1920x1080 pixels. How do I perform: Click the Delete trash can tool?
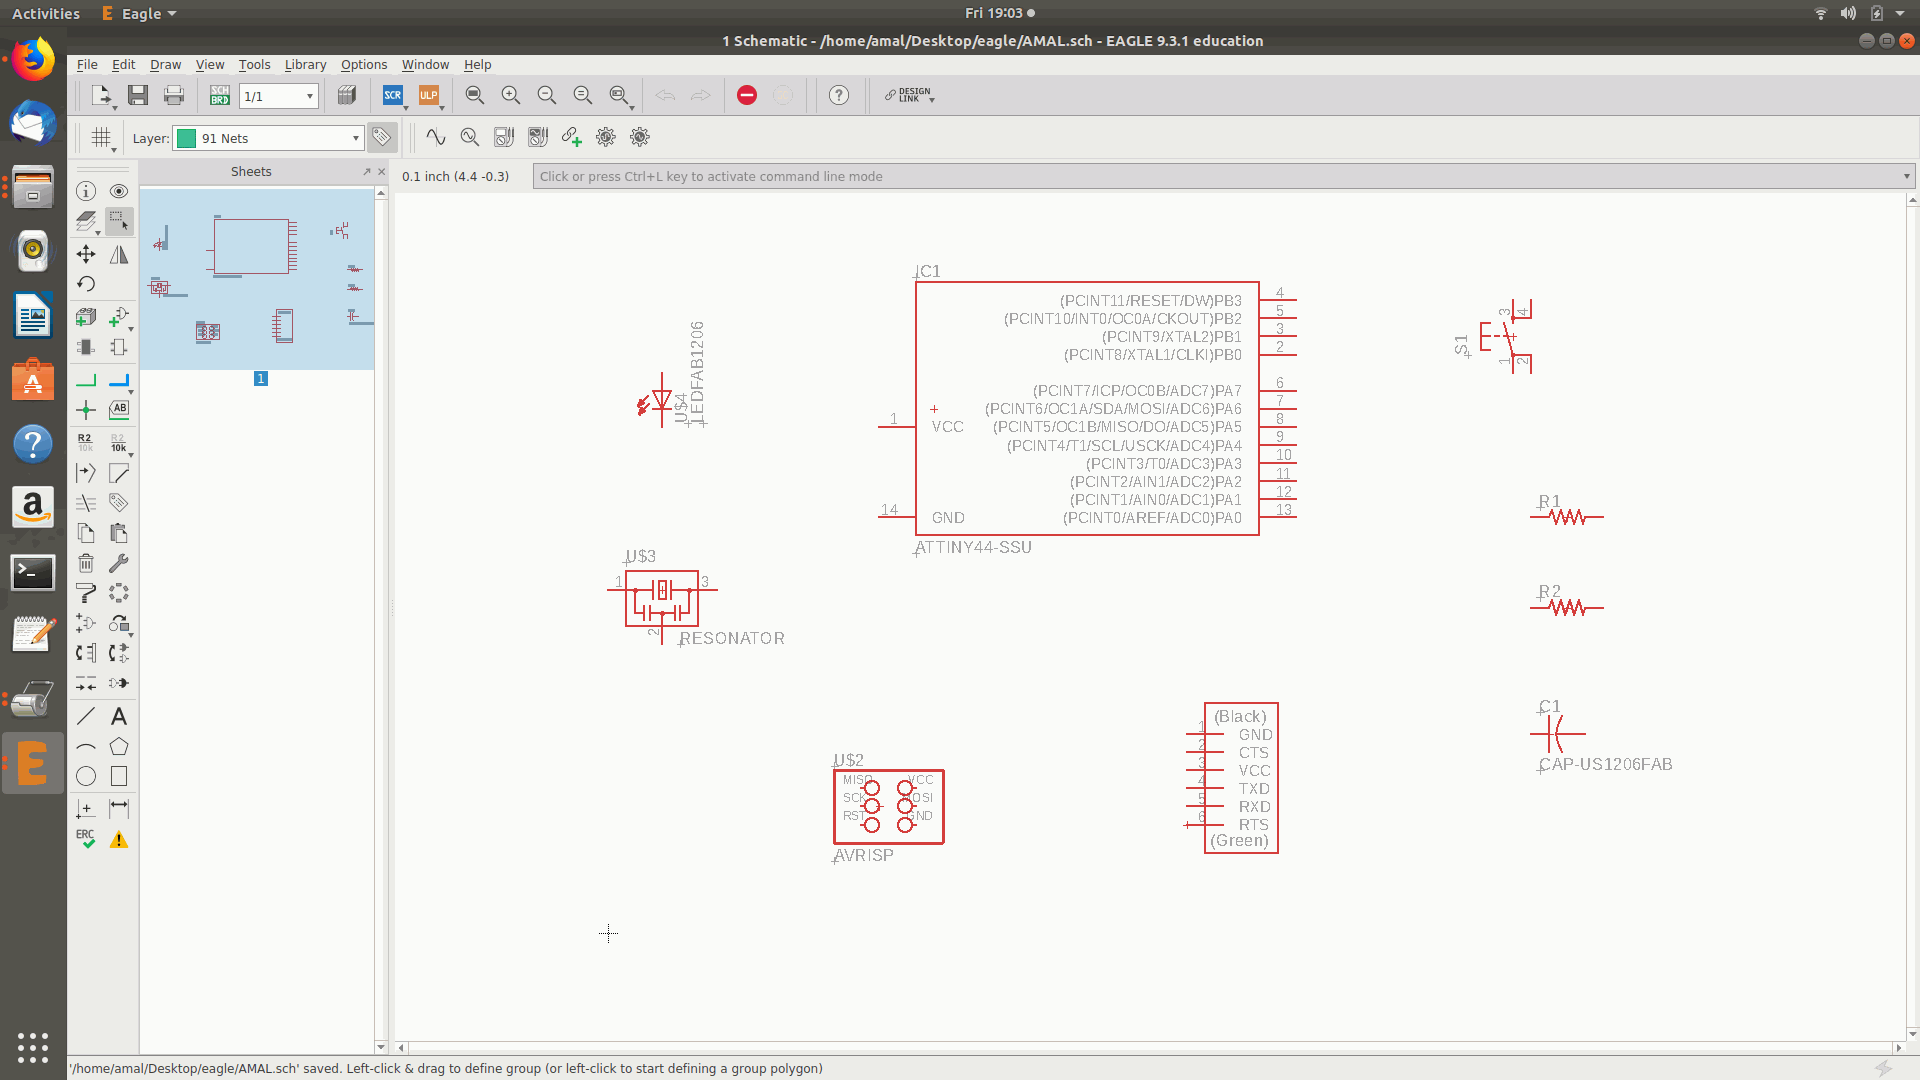86,564
